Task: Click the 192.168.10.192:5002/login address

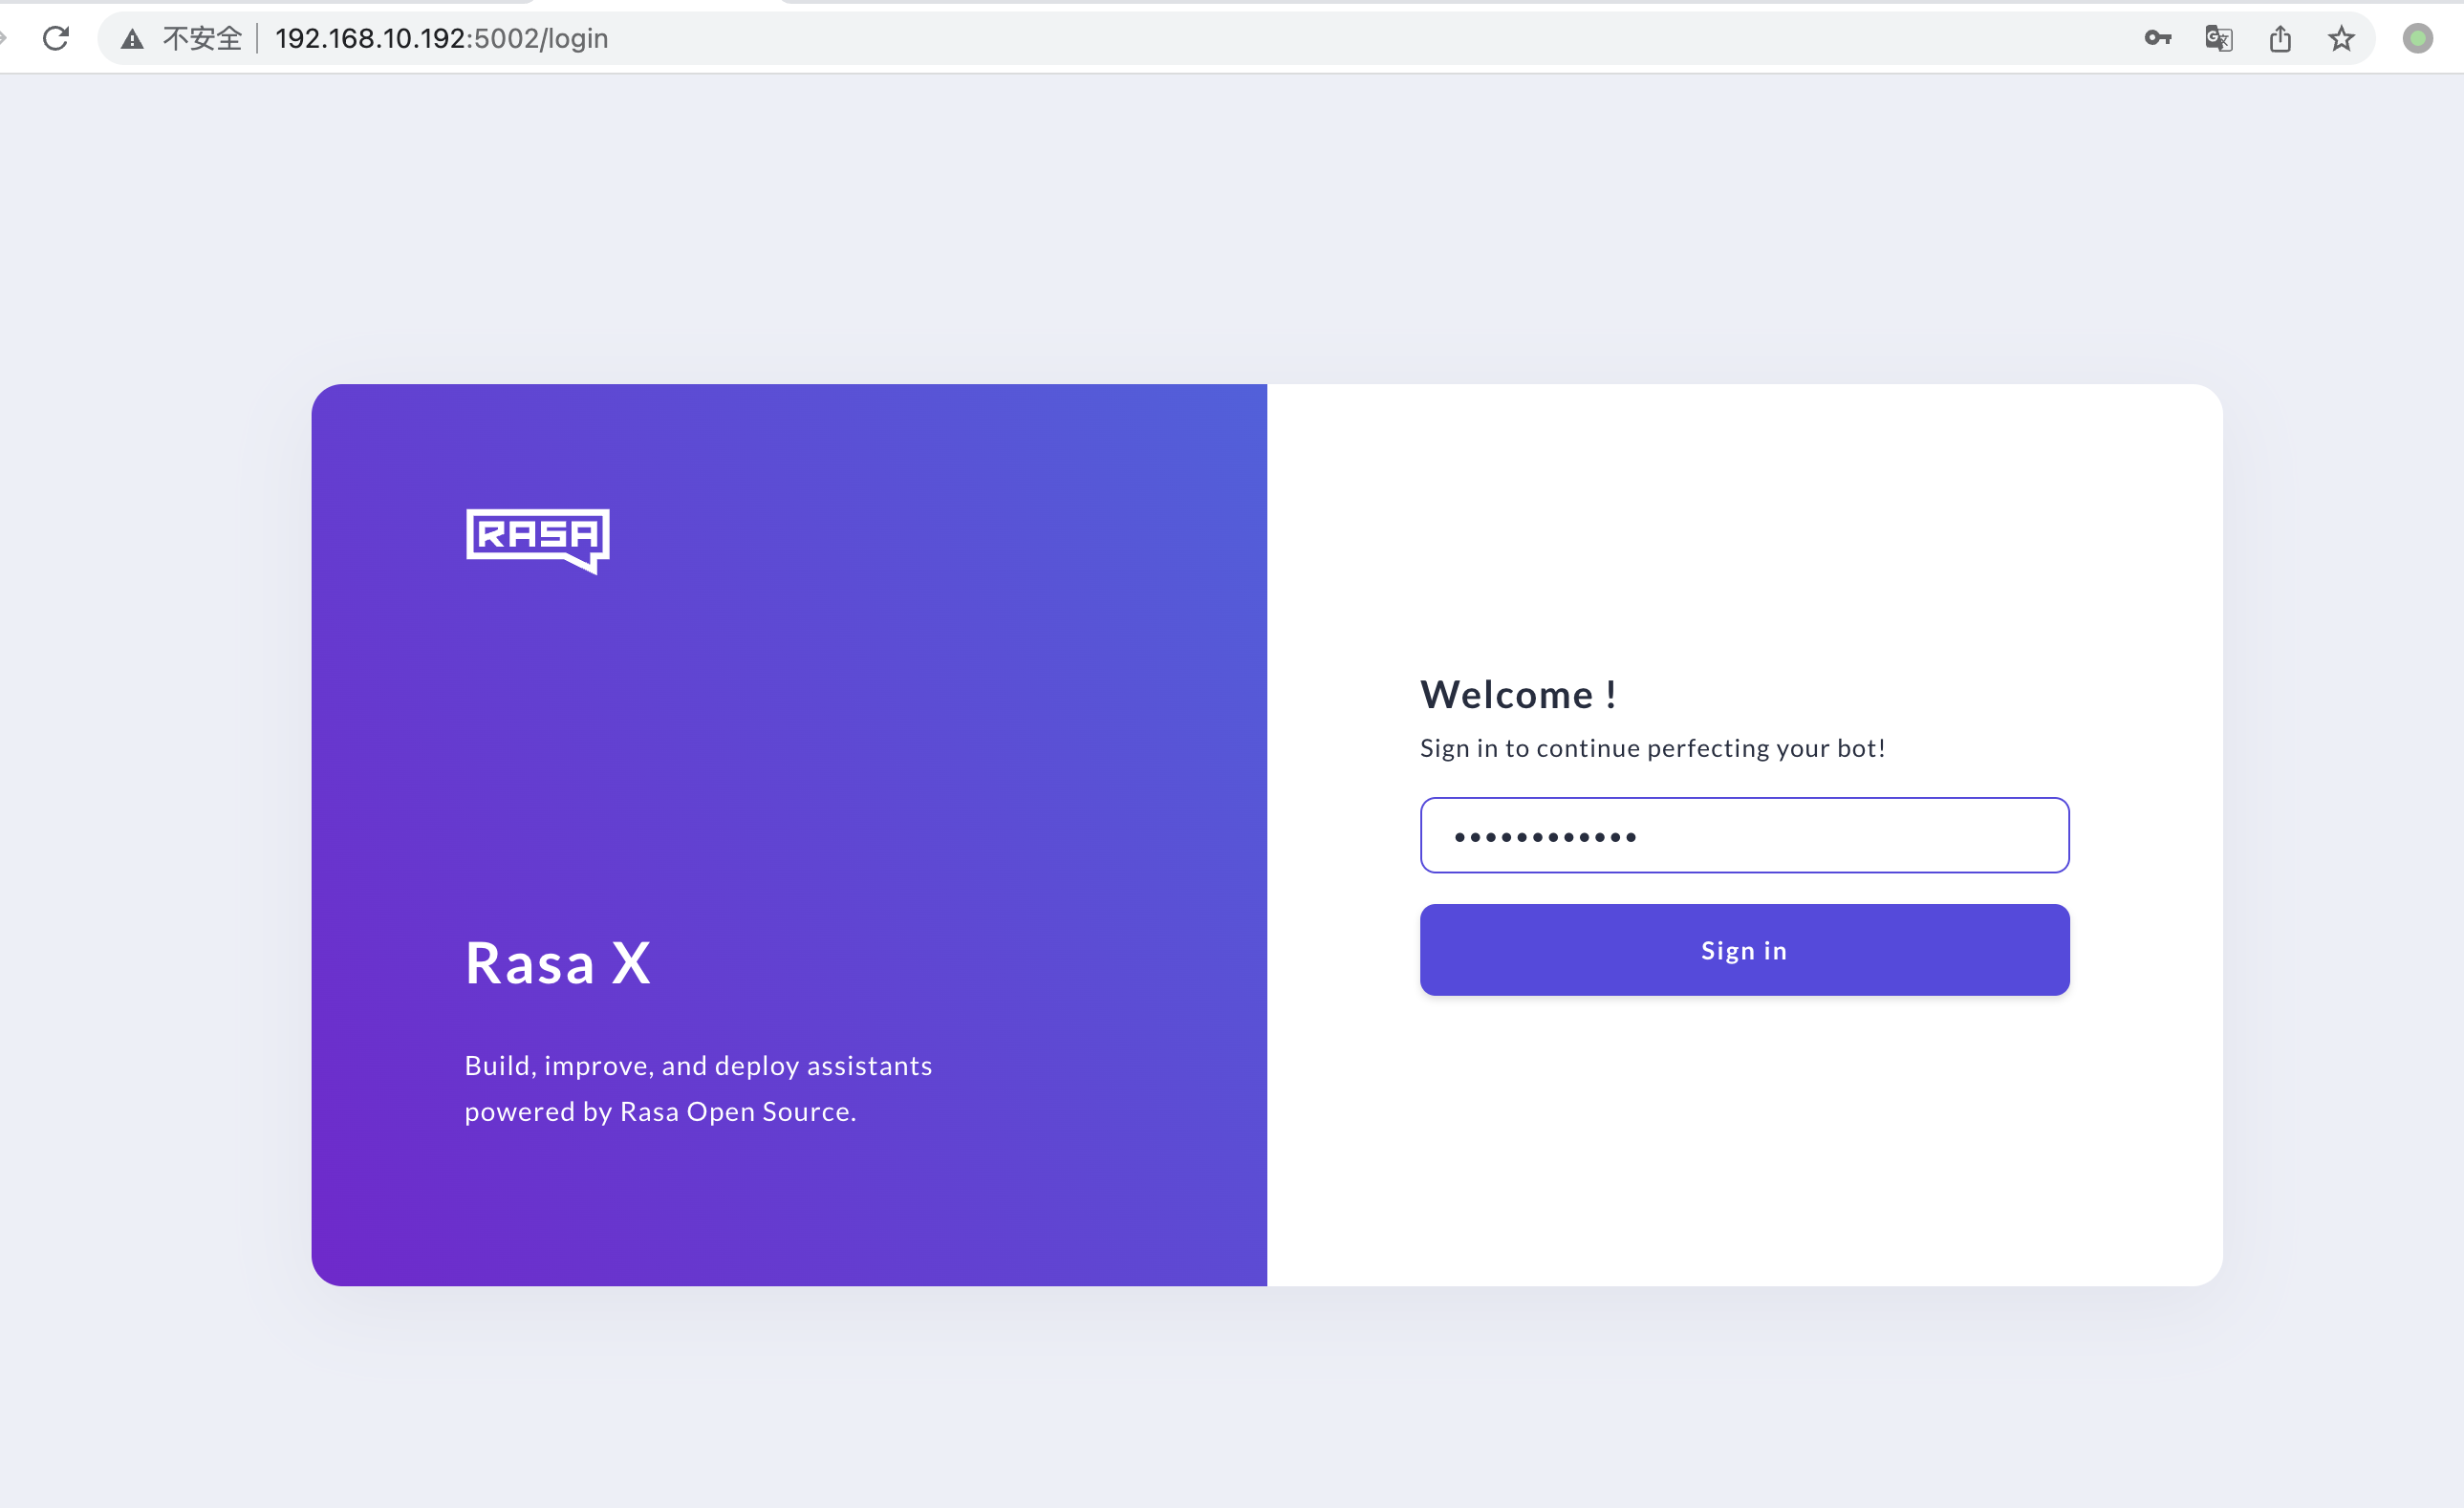Action: 441,38
